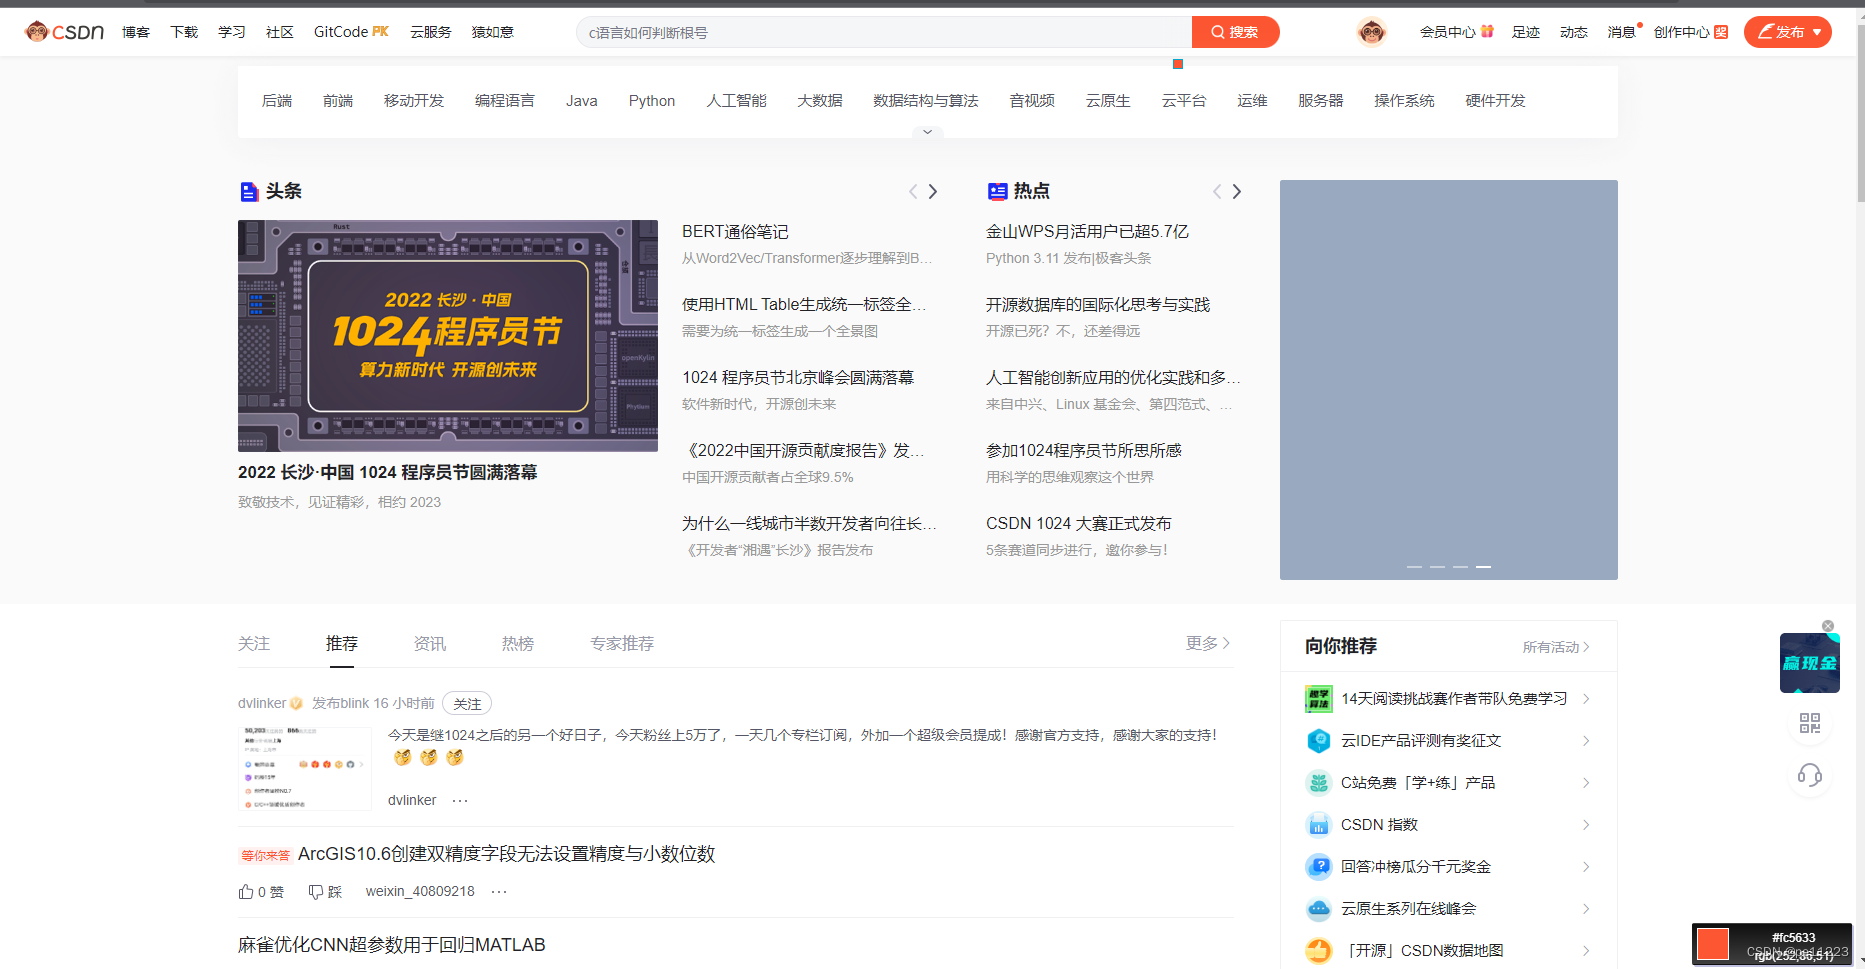Go to previous 头条 page arrow
1865x969 pixels.
913,191
